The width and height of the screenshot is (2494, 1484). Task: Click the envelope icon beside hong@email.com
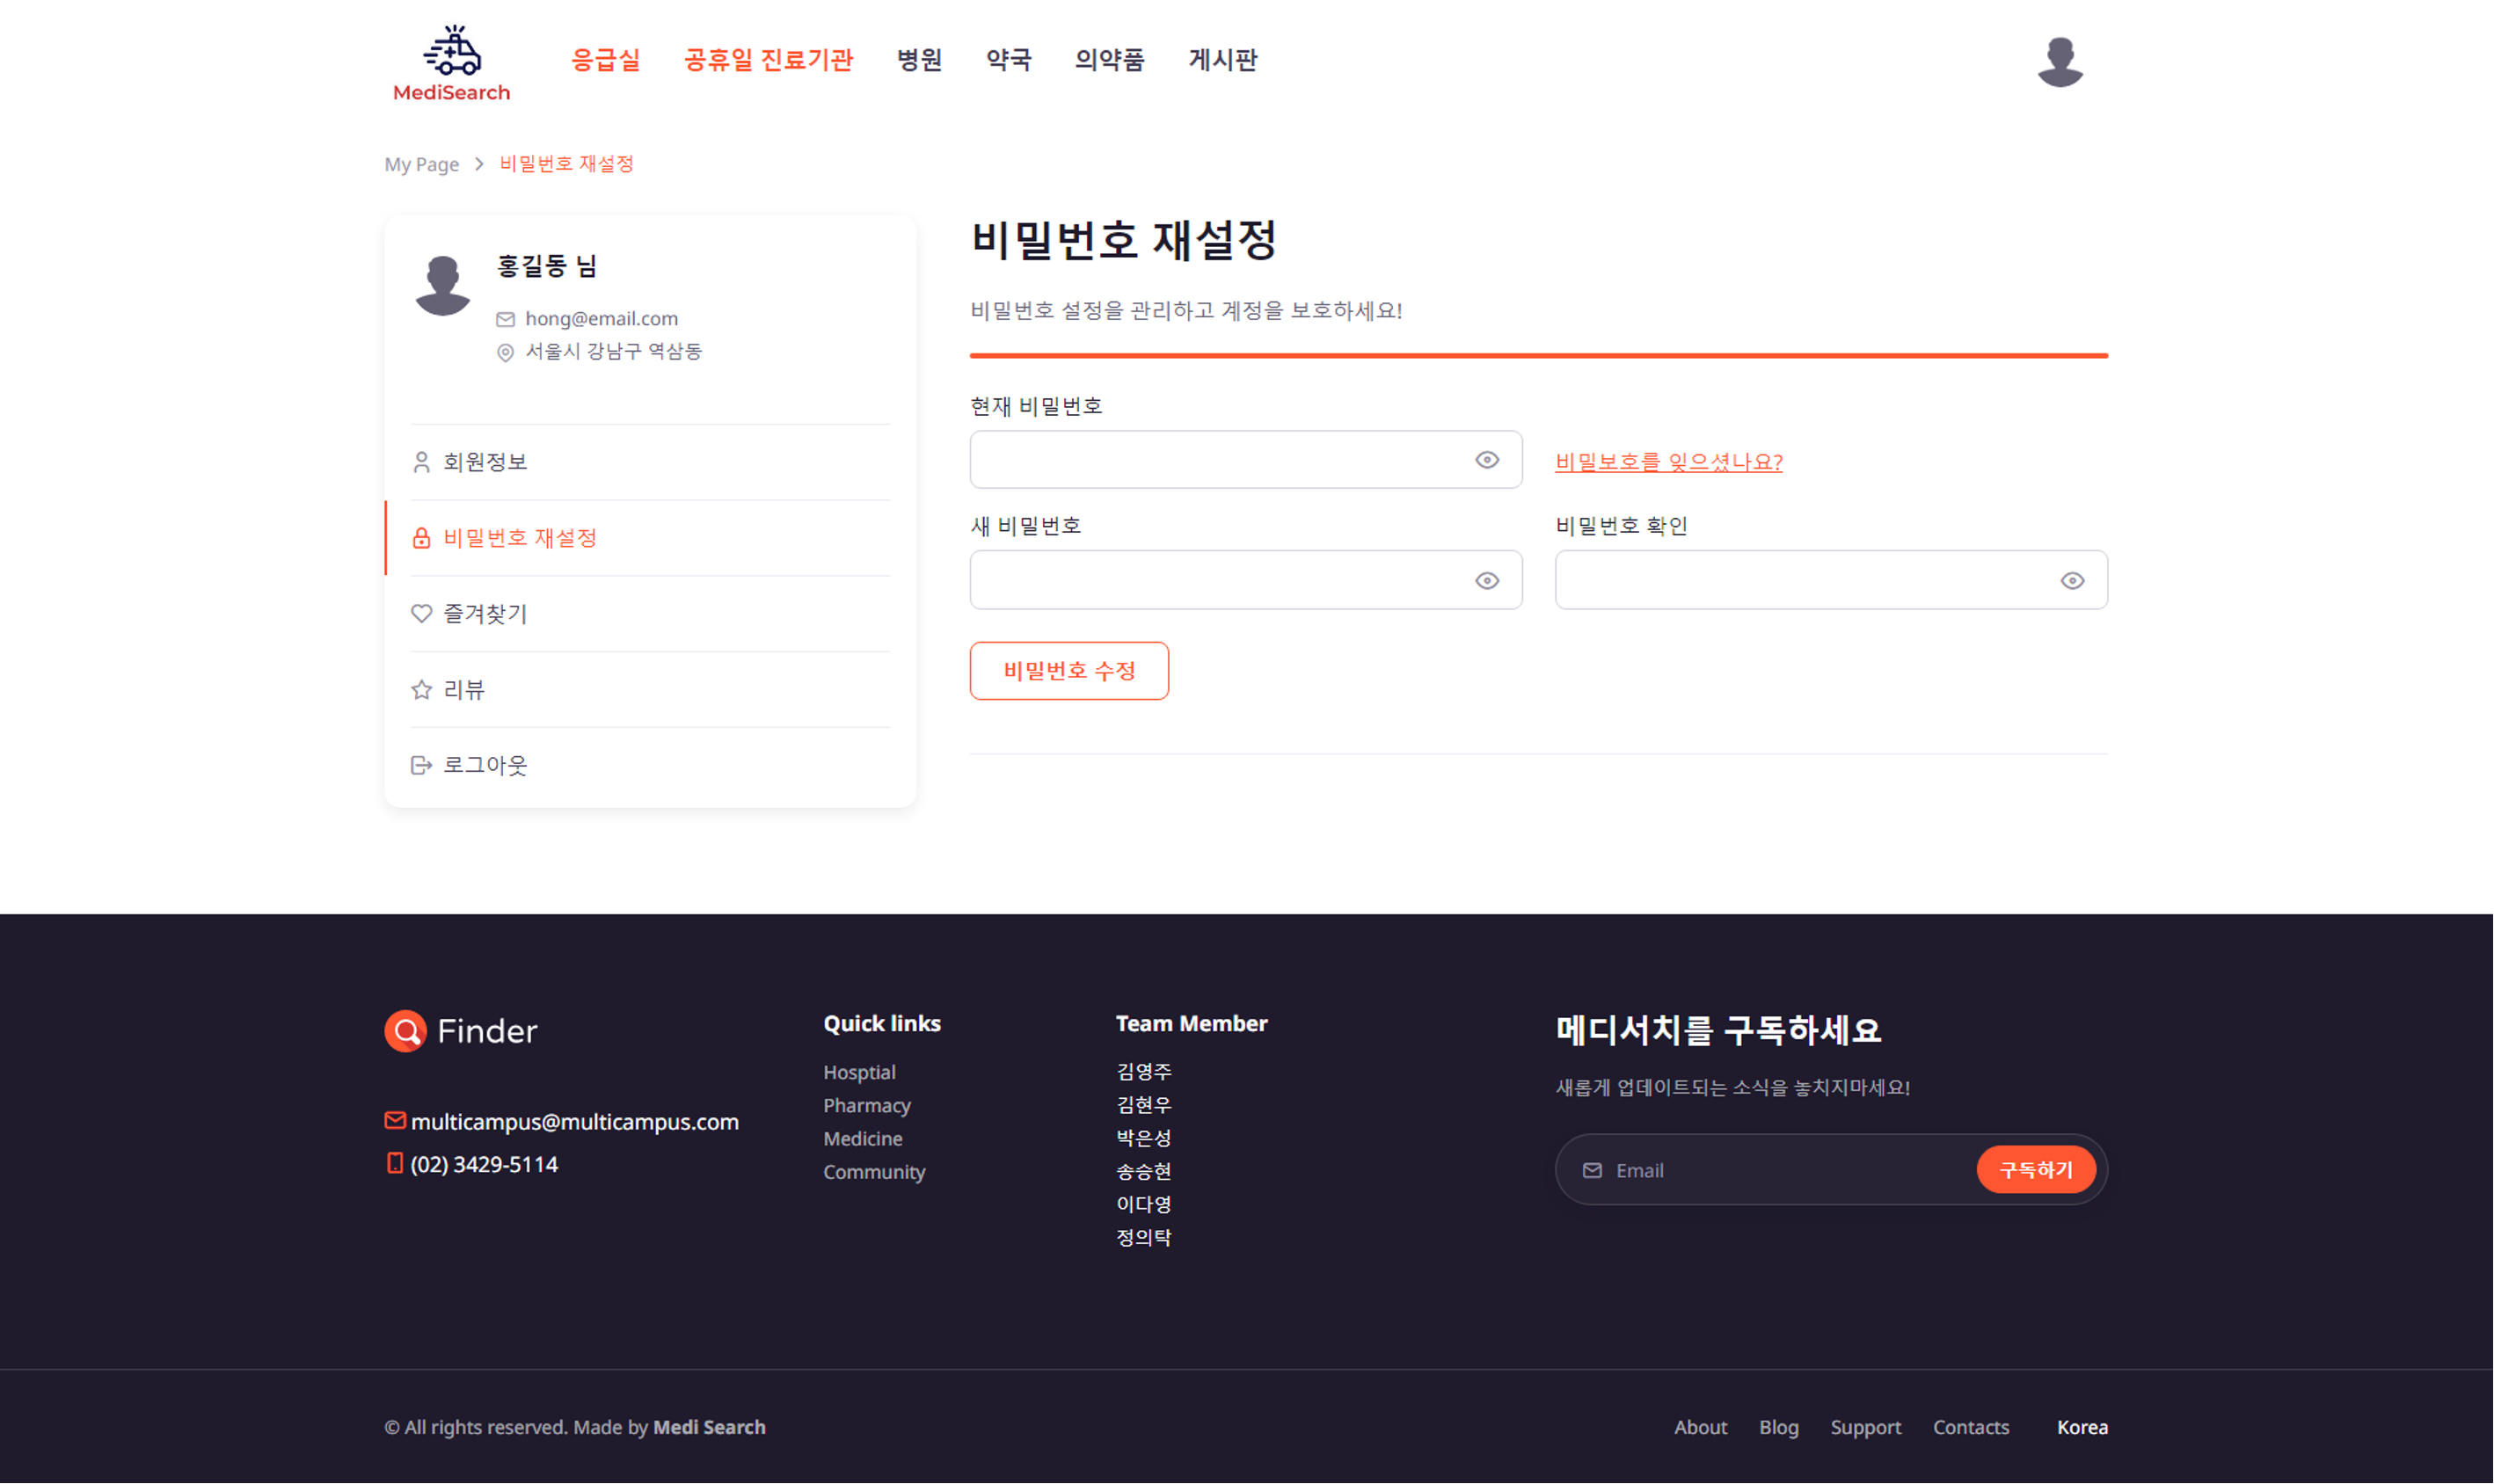(x=505, y=319)
